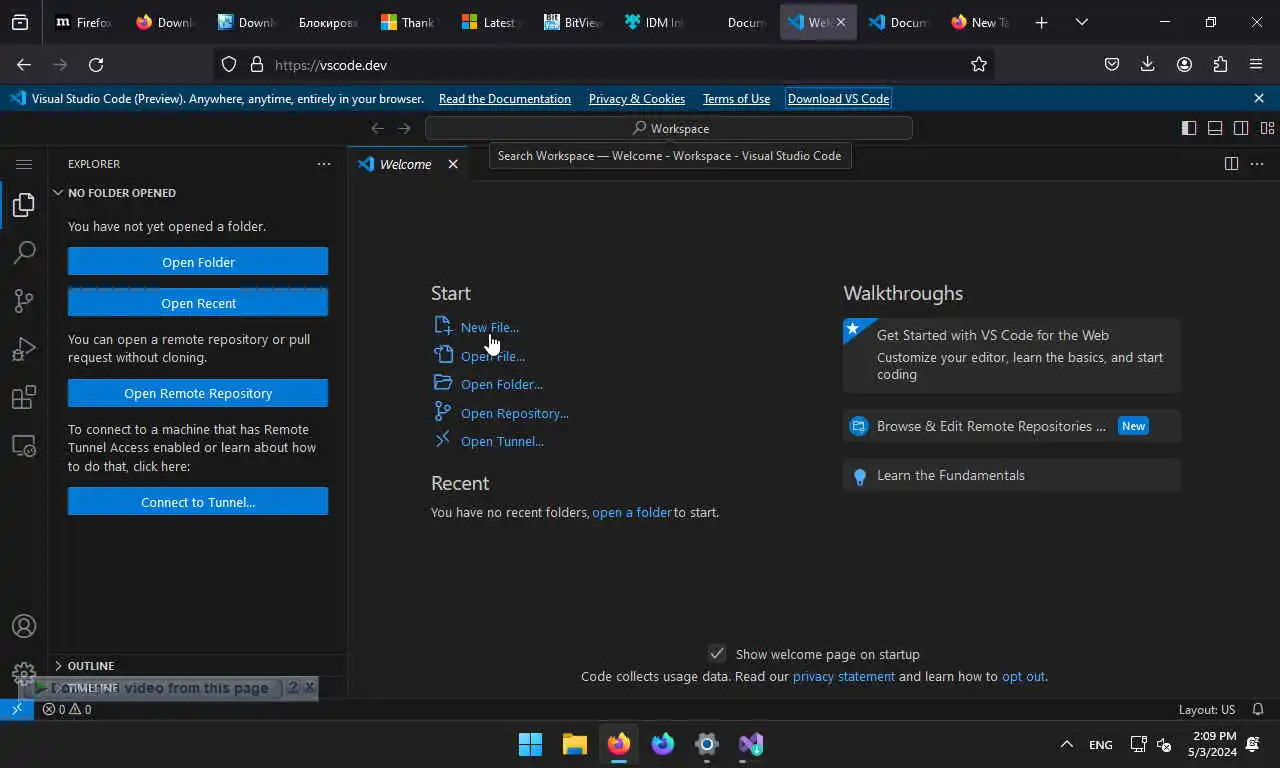The height and width of the screenshot is (768, 1280).
Task: Open Visual Studio from taskbar
Action: pyautogui.click(x=751, y=744)
